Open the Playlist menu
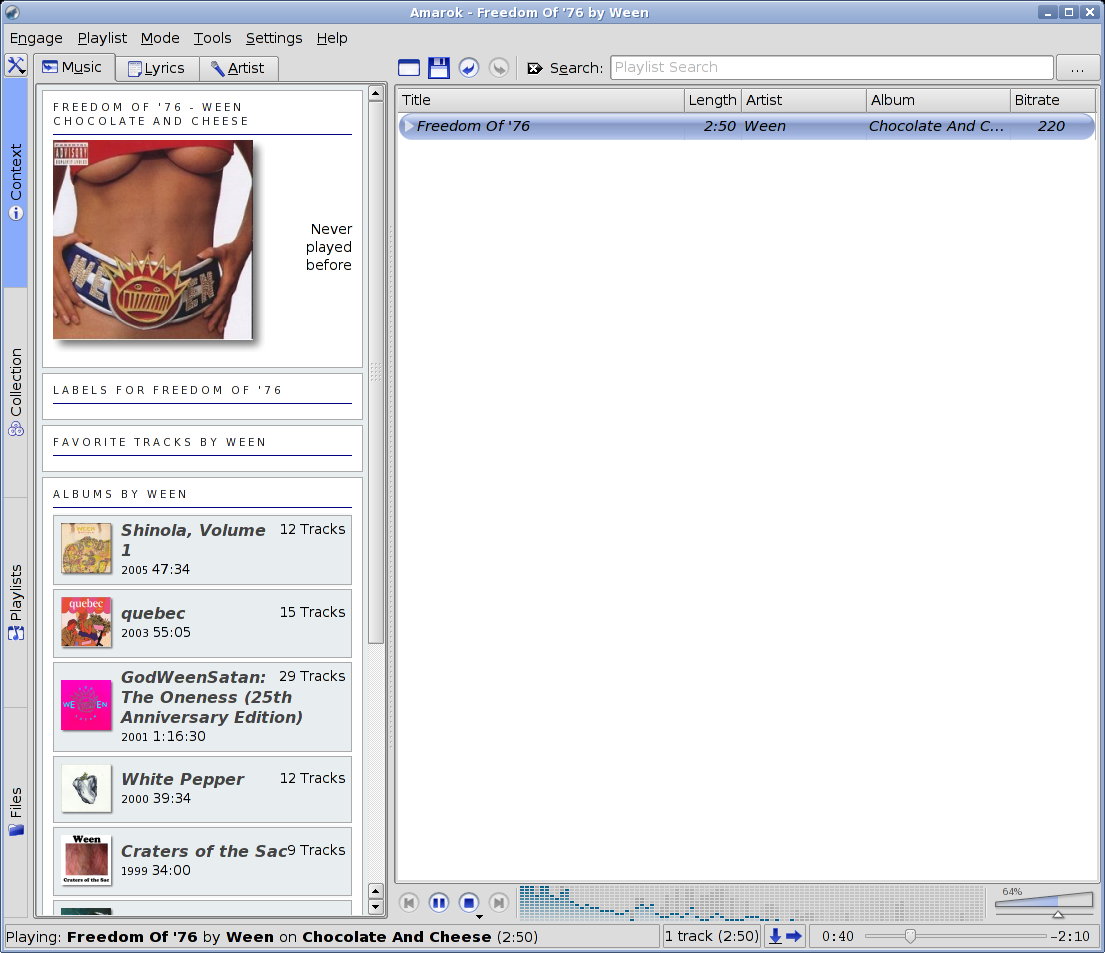Screen dimensions: 1105x953 [102, 38]
